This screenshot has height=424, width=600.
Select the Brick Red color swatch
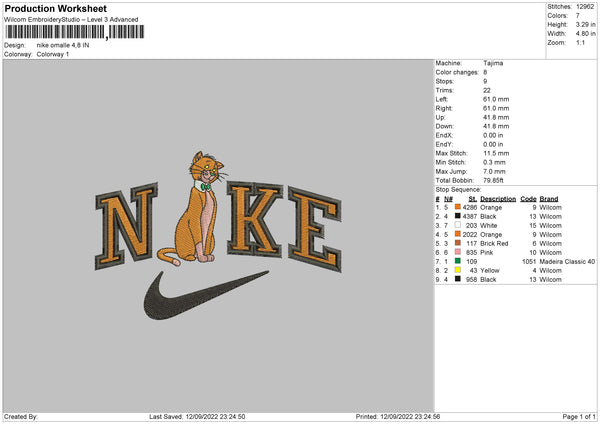[x=457, y=243]
